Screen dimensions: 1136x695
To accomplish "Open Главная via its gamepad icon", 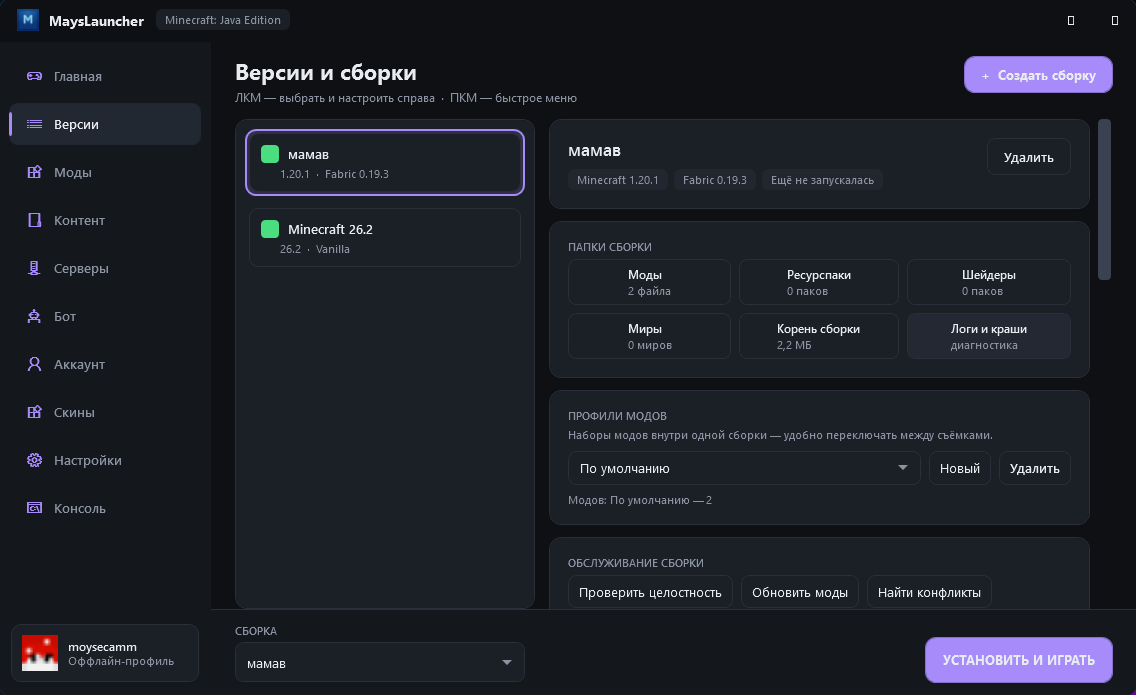I will 34,76.
